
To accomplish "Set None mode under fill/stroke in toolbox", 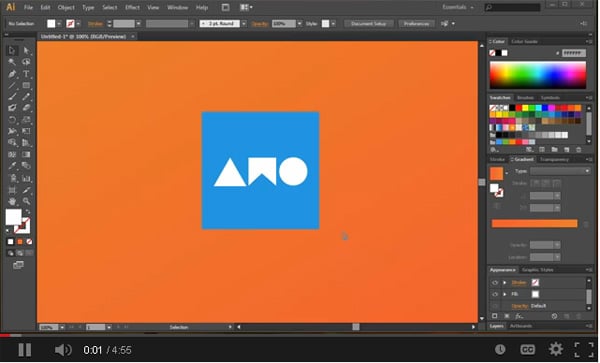I will tap(29, 242).
